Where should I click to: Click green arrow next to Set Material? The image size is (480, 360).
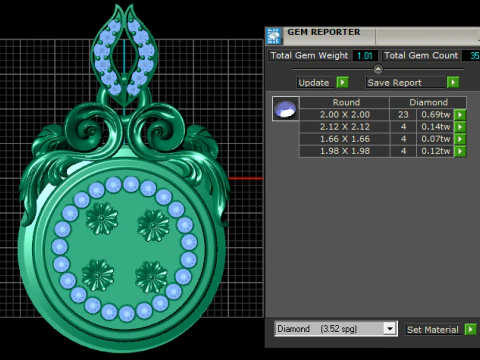[470, 330]
